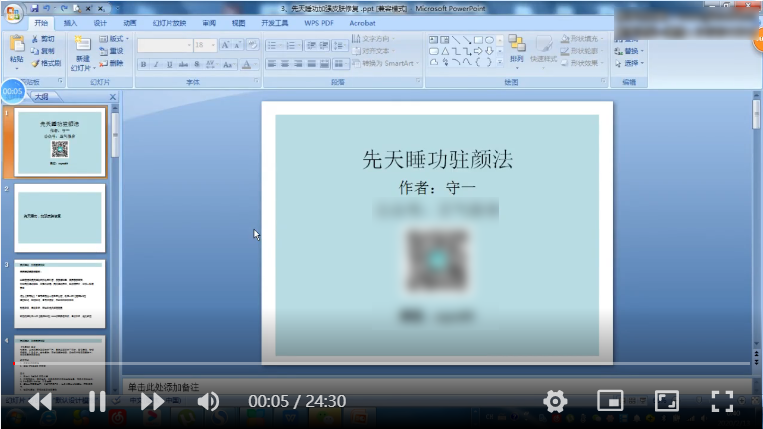The image size is (763, 429).
Task: Increase the font size
Action: tap(225, 45)
